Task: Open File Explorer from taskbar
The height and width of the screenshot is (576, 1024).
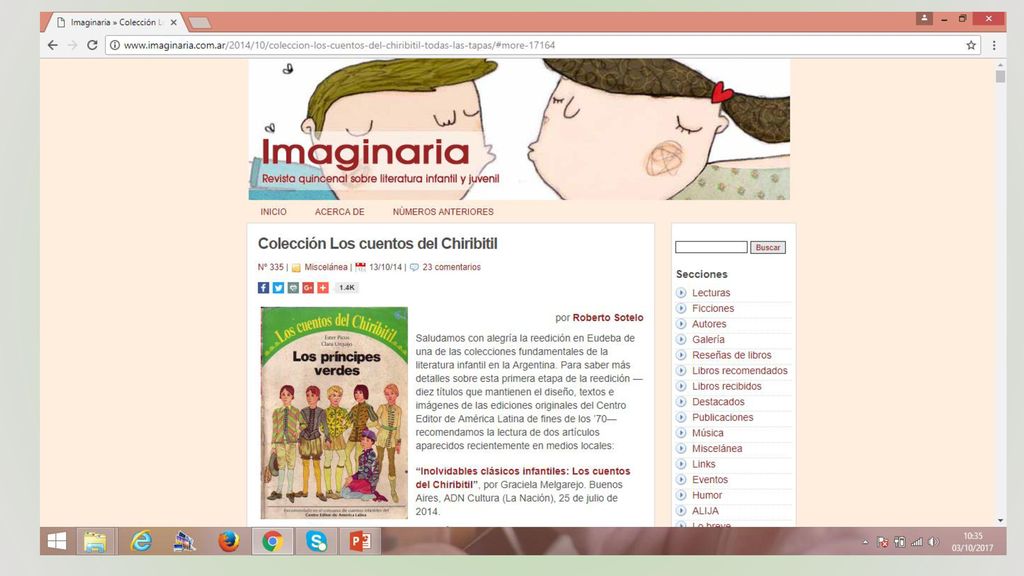Action: click(x=95, y=541)
